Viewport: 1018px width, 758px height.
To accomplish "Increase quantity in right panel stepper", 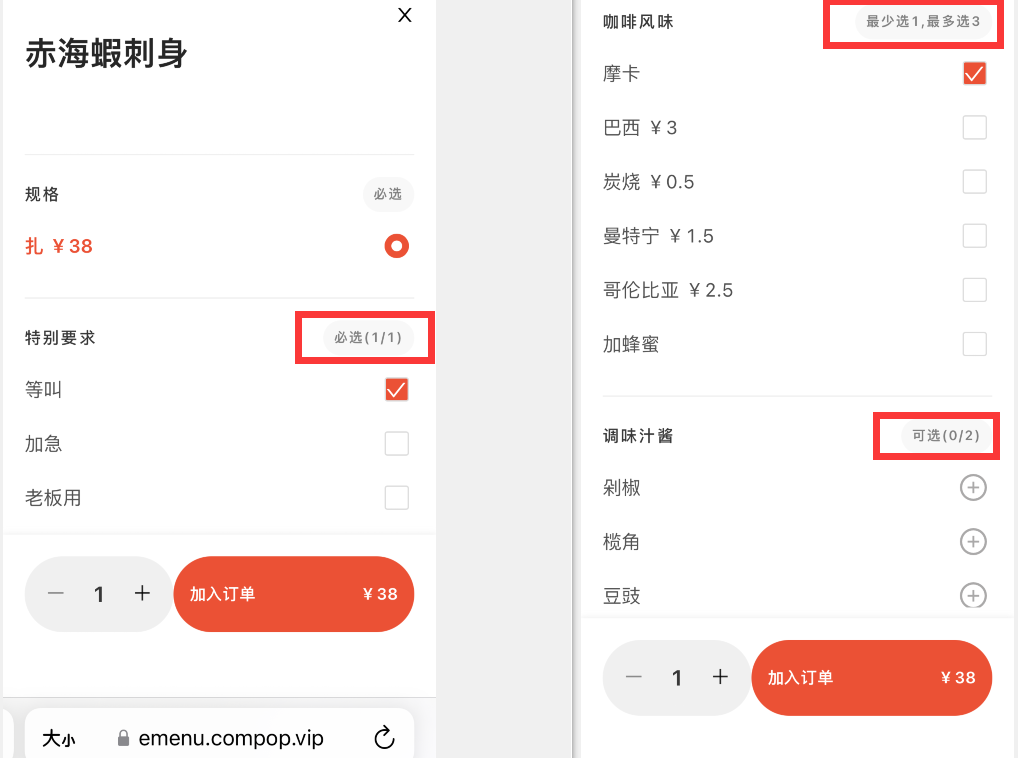I will 720,677.
